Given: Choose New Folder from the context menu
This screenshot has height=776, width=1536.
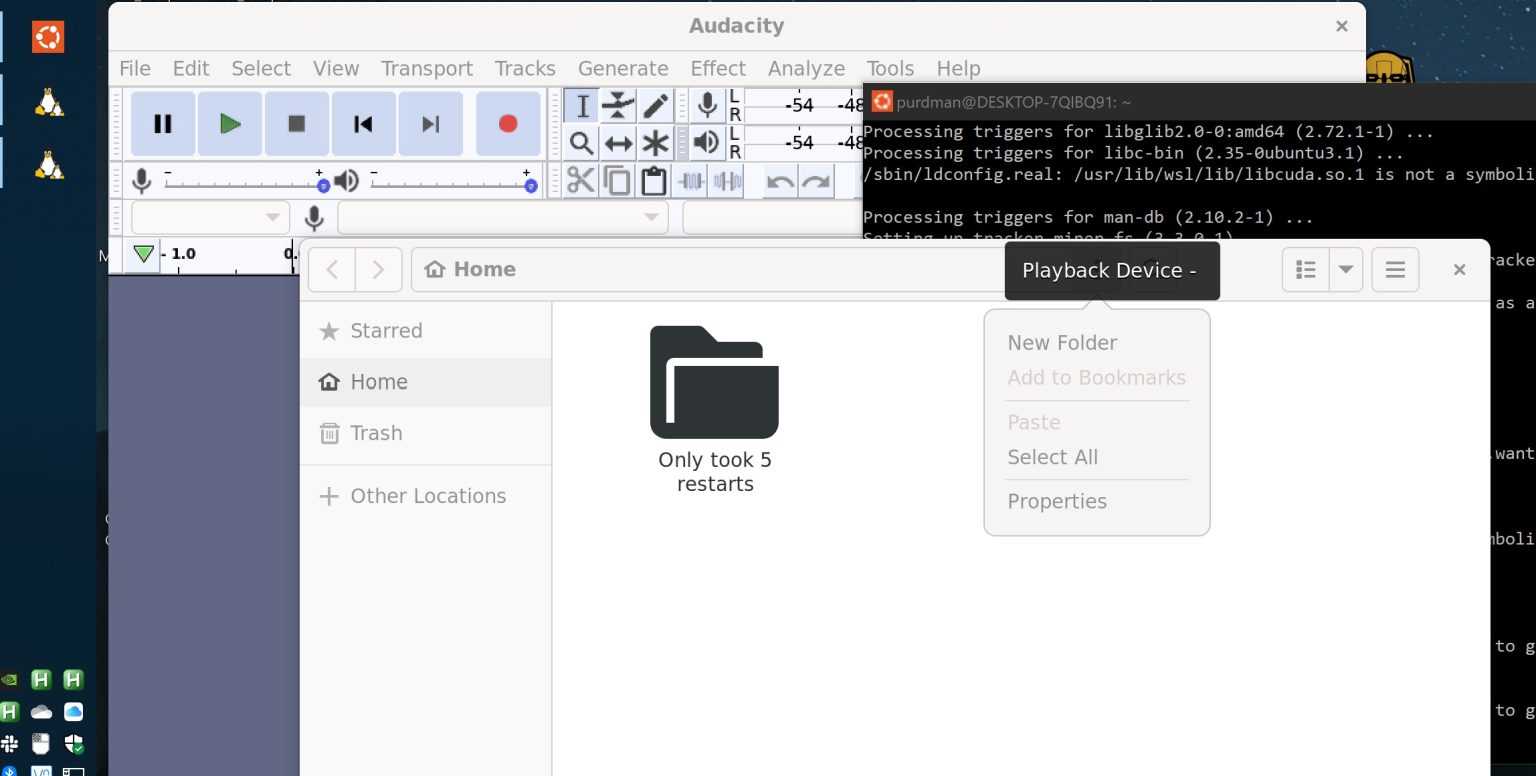Looking at the screenshot, I should [x=1062, y=343].
